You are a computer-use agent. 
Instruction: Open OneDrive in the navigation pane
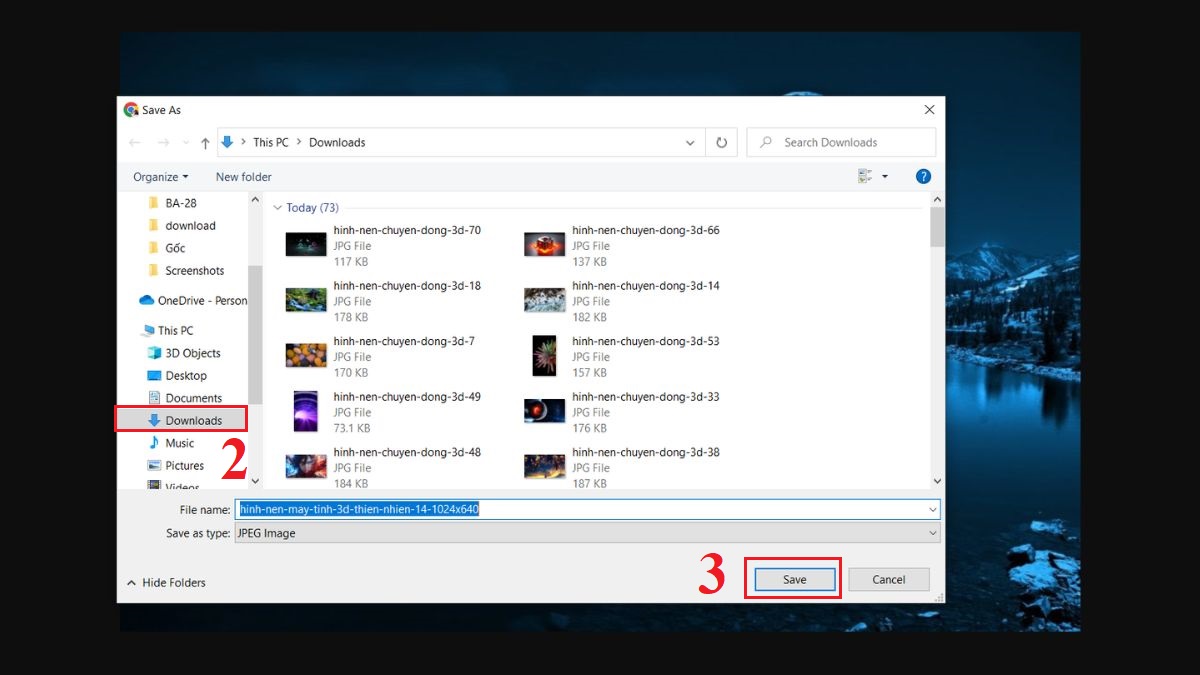coord(201,300)
